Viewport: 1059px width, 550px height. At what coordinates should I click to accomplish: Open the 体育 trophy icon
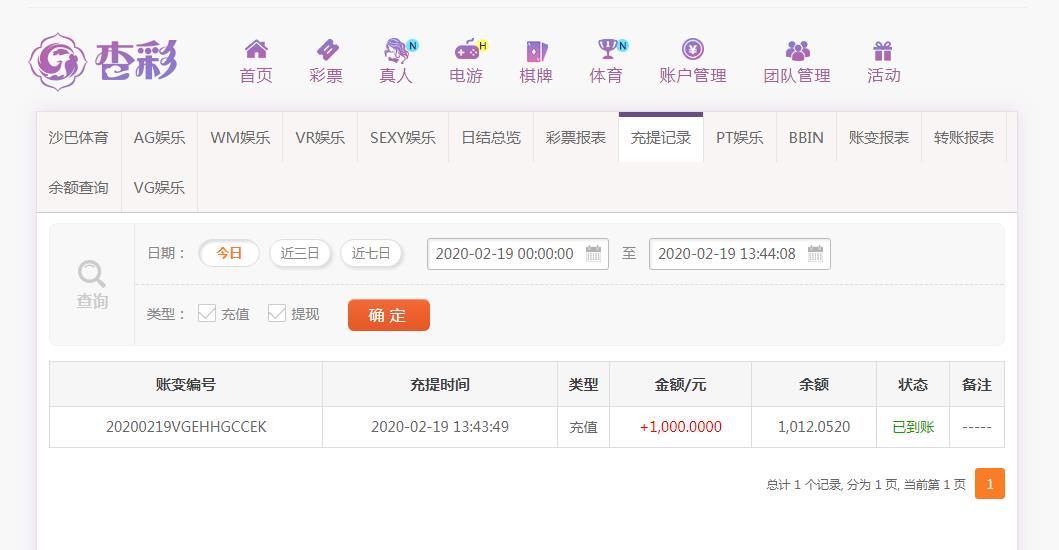point(609,49)
